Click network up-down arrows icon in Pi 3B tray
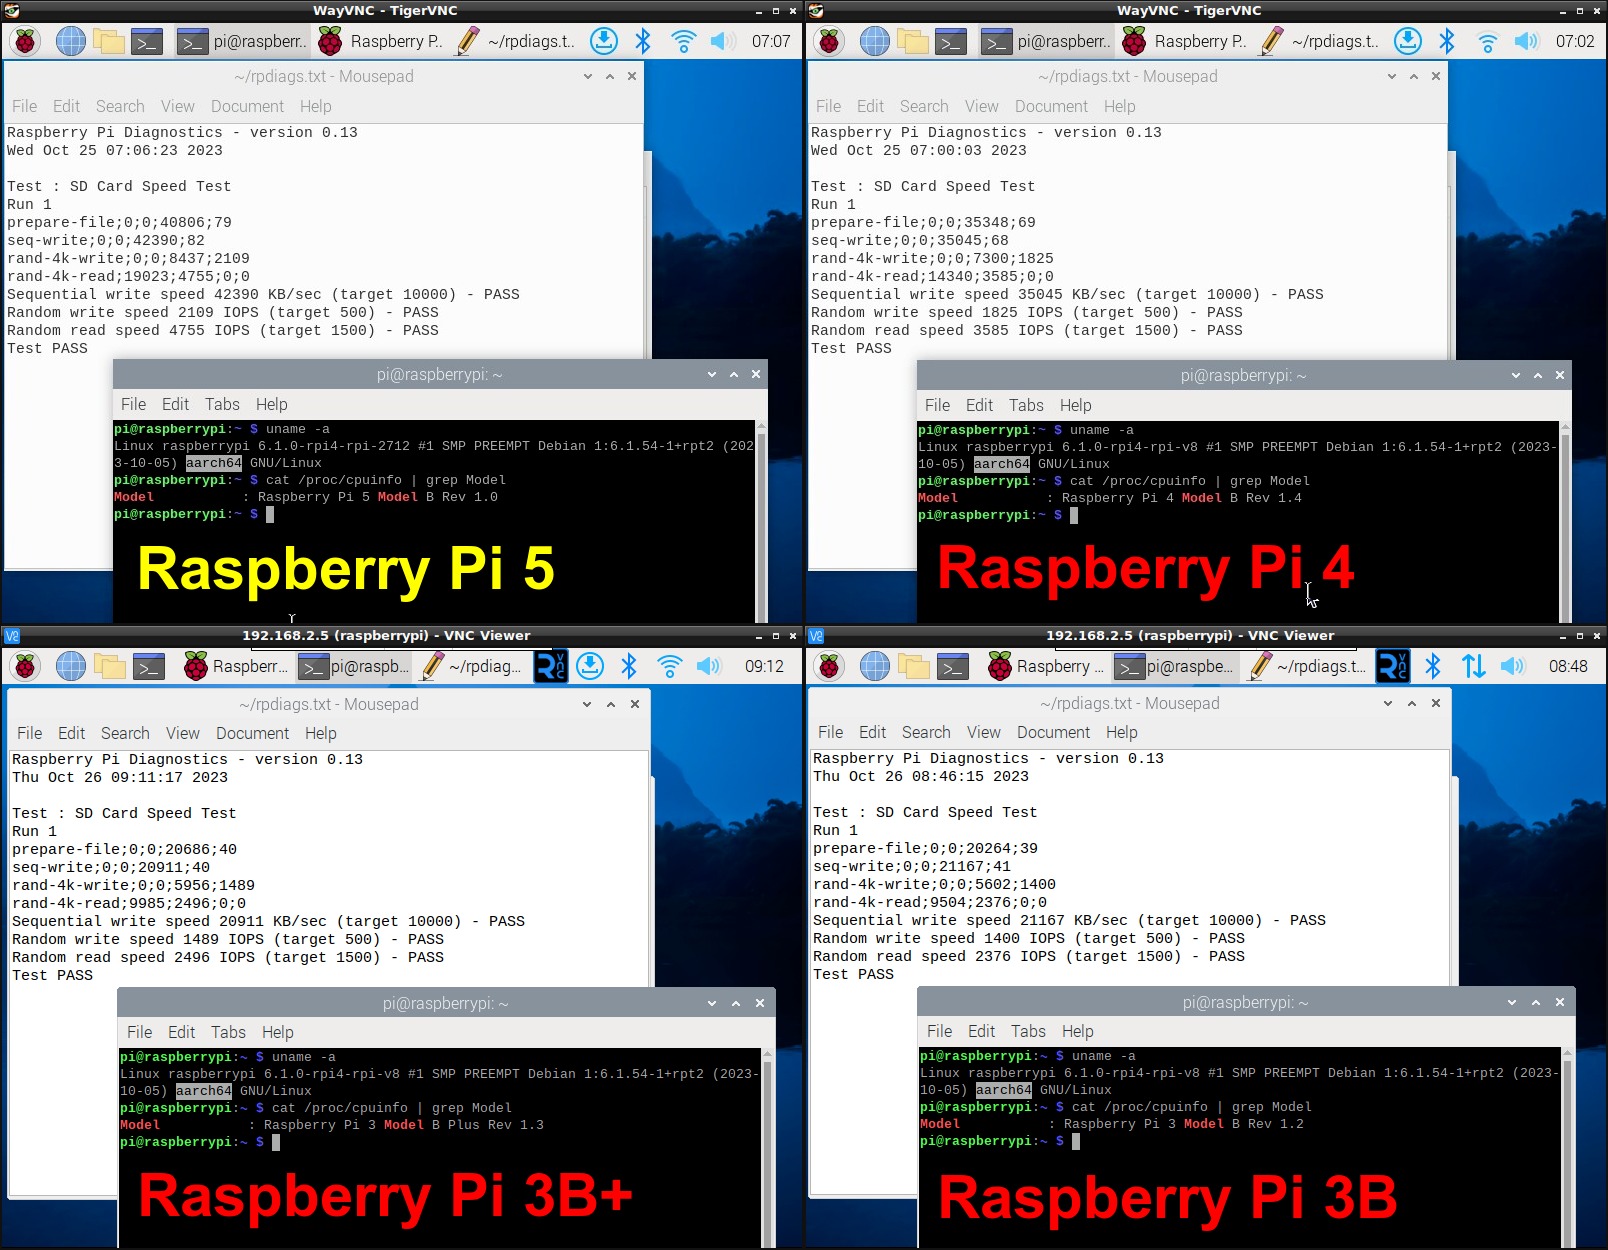Screen dimensions: 1608x1250 click(x=1473, y=666)
